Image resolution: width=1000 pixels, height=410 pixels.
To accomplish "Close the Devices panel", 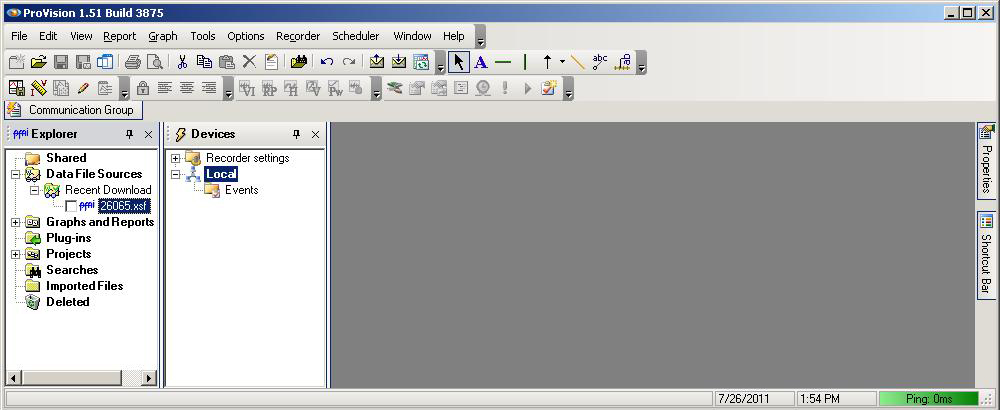I will [315, 134].
